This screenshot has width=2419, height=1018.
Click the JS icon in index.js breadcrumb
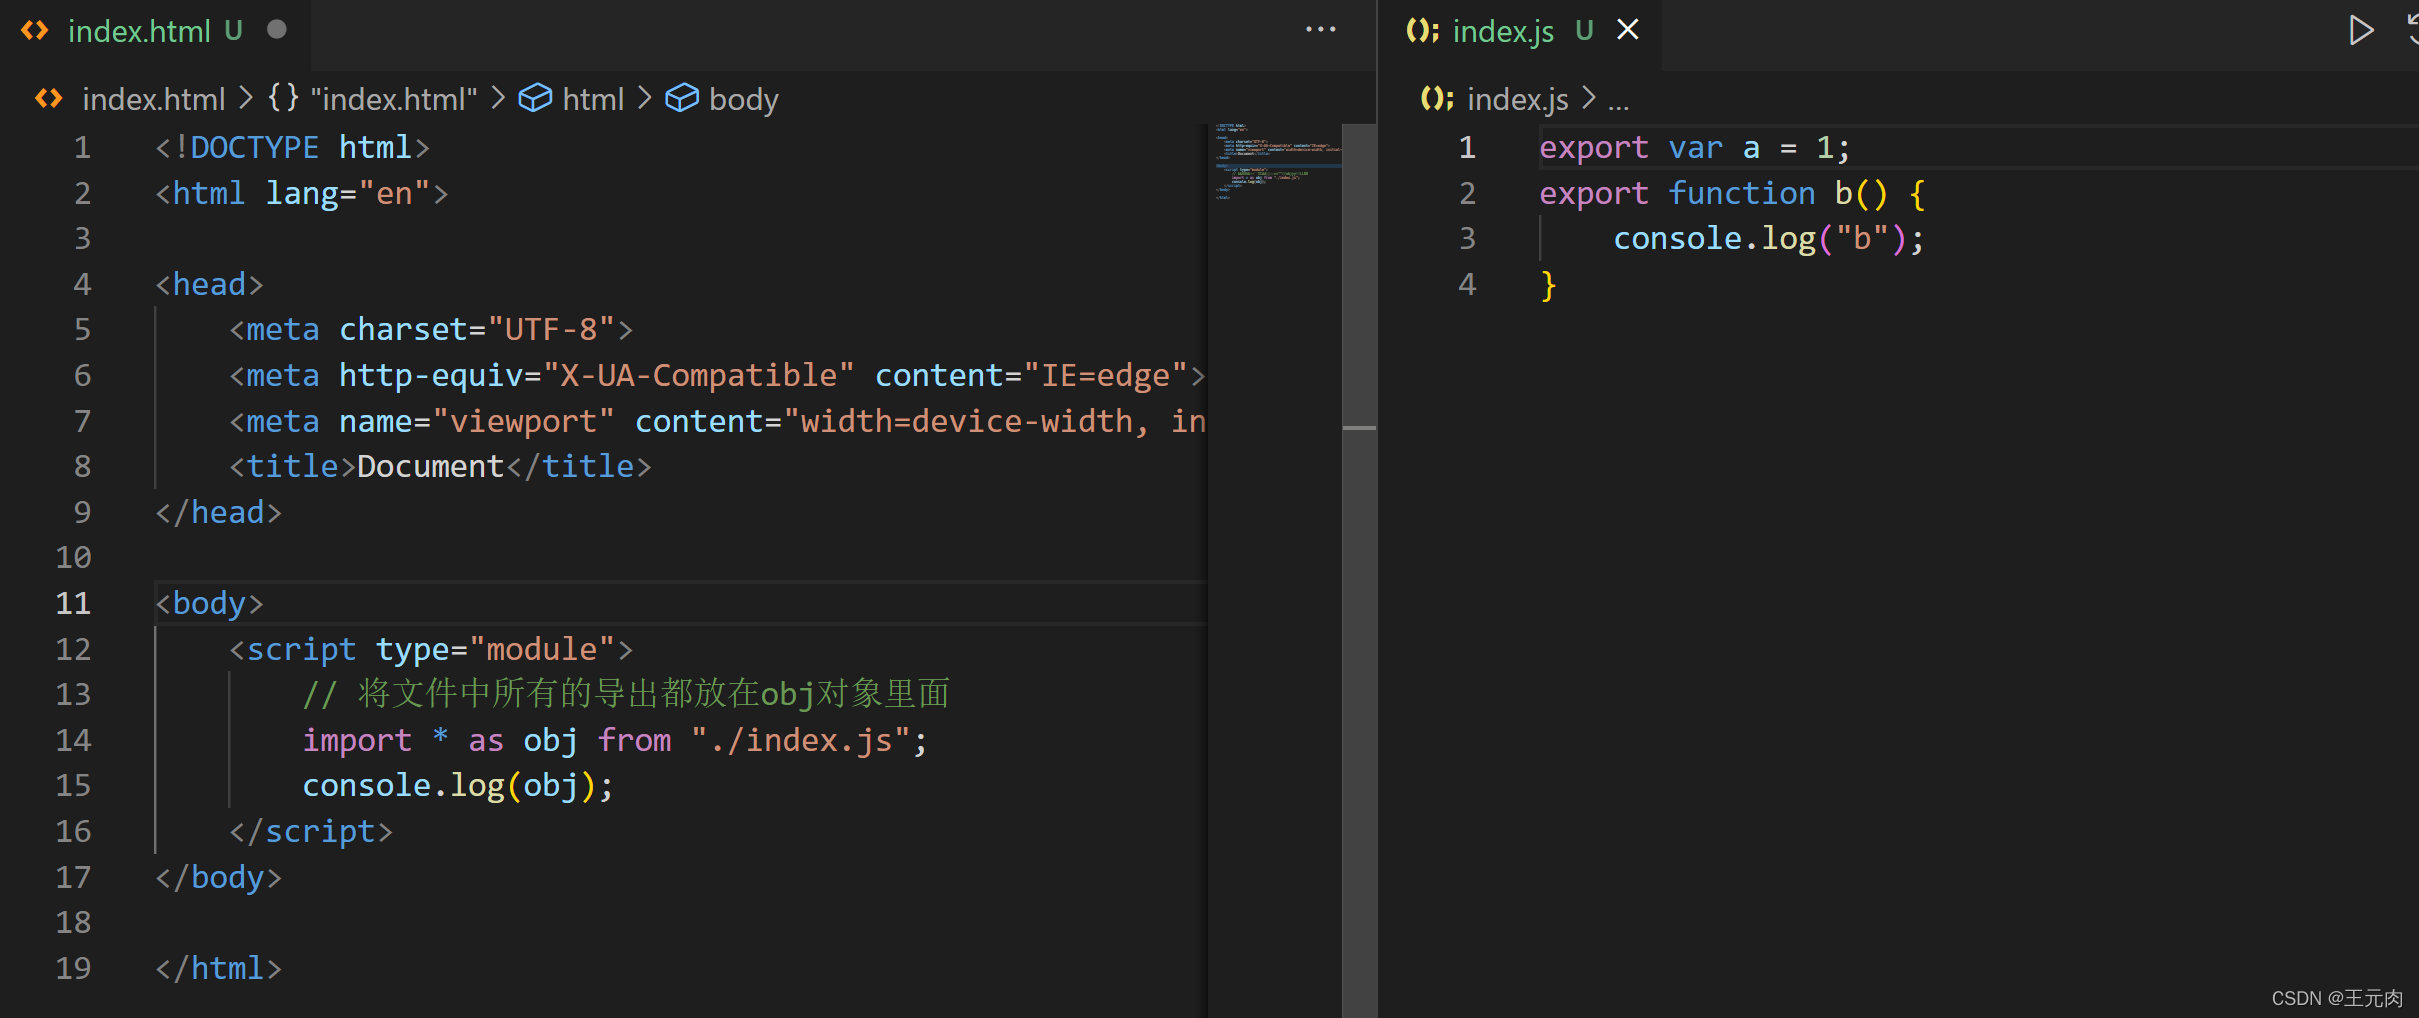[x=1437, y=98]
